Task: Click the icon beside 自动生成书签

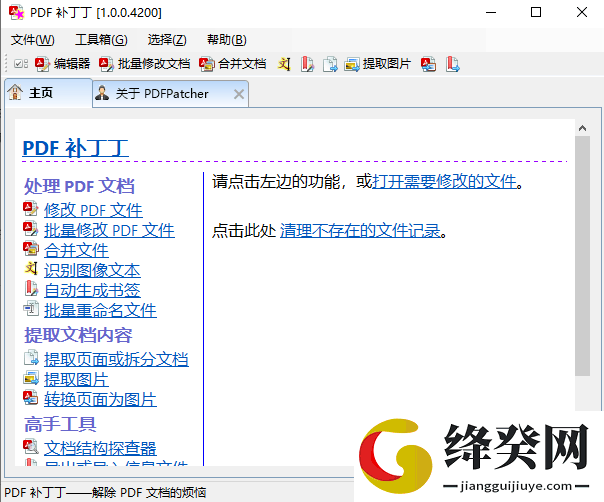Action: (31, 289)
